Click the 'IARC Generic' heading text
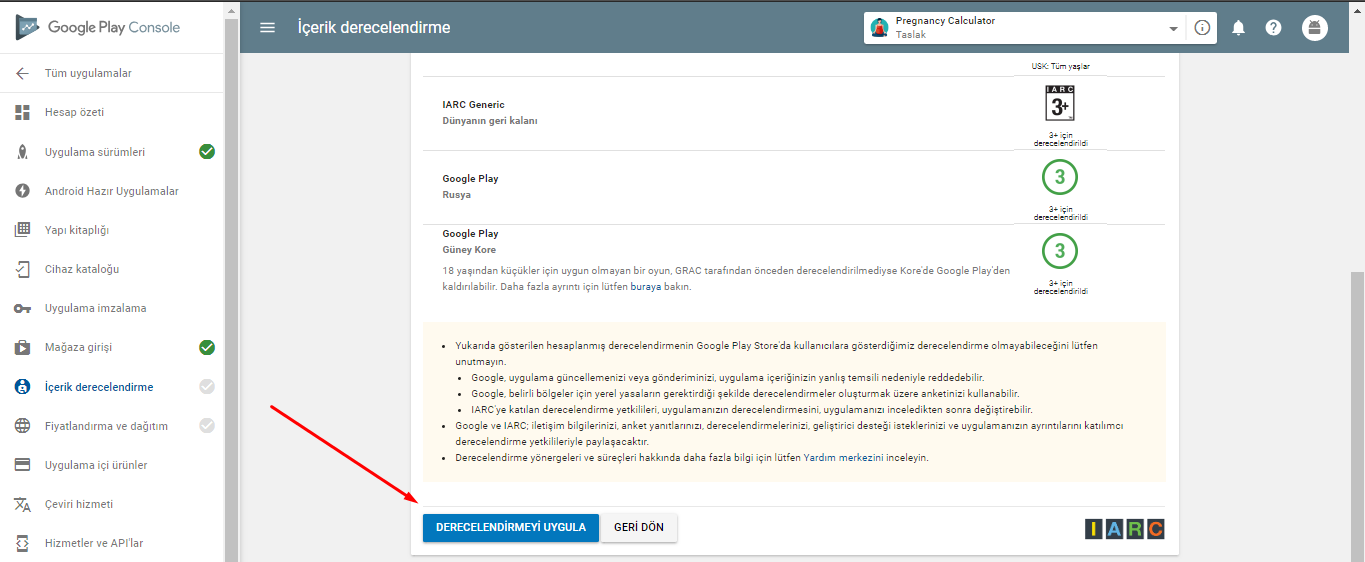Screen dimensions: 1365x562 tap(474, 104)
